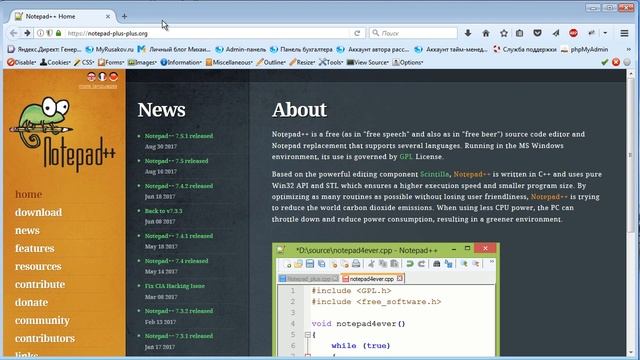Viewport: 640px width, 360px height.
Task: Open the features navigation link
Action: click(35, 248)
